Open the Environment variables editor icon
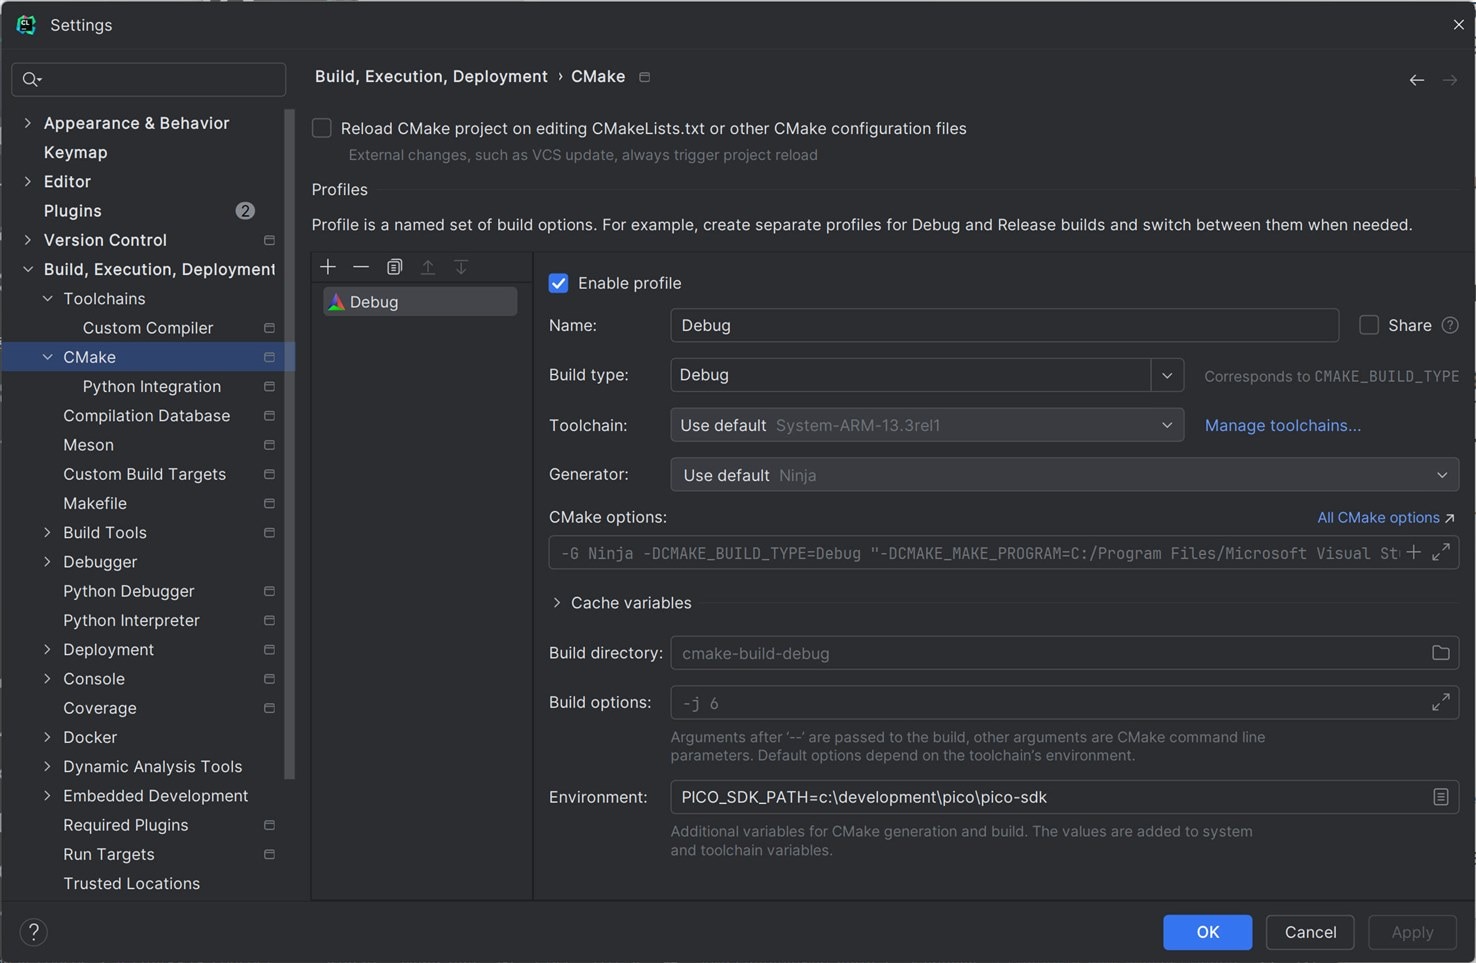The height and width of the screenshot is (963, 1476). [1441, 797]
